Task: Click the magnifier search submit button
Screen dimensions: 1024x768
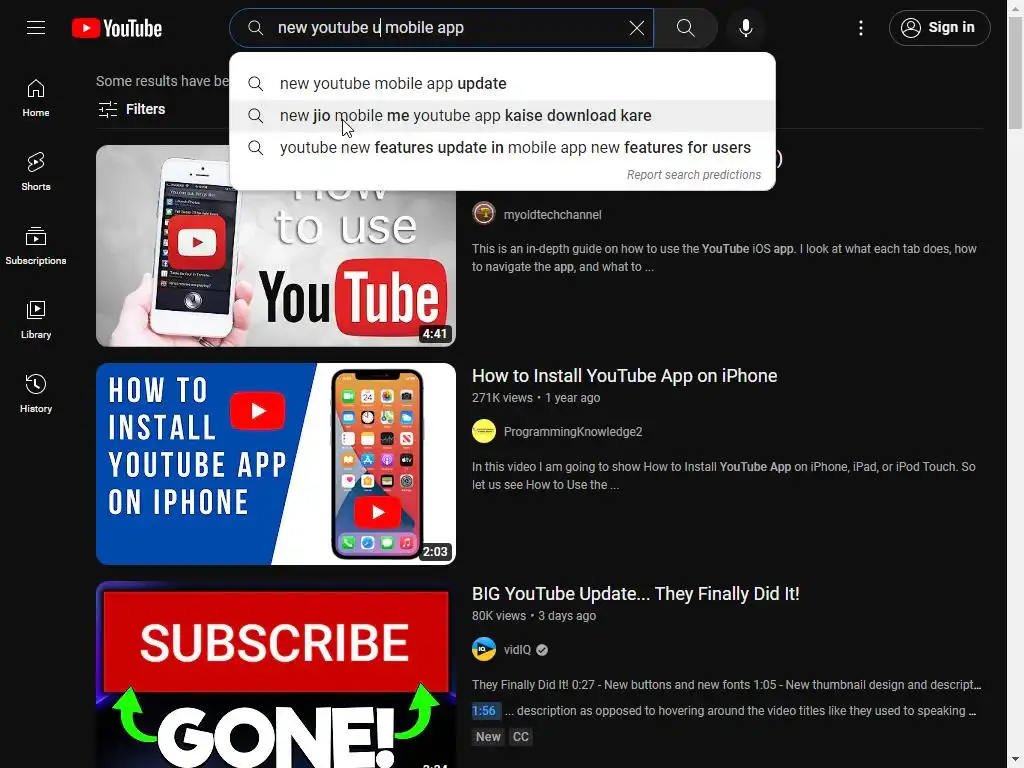Action: (685, 28)
